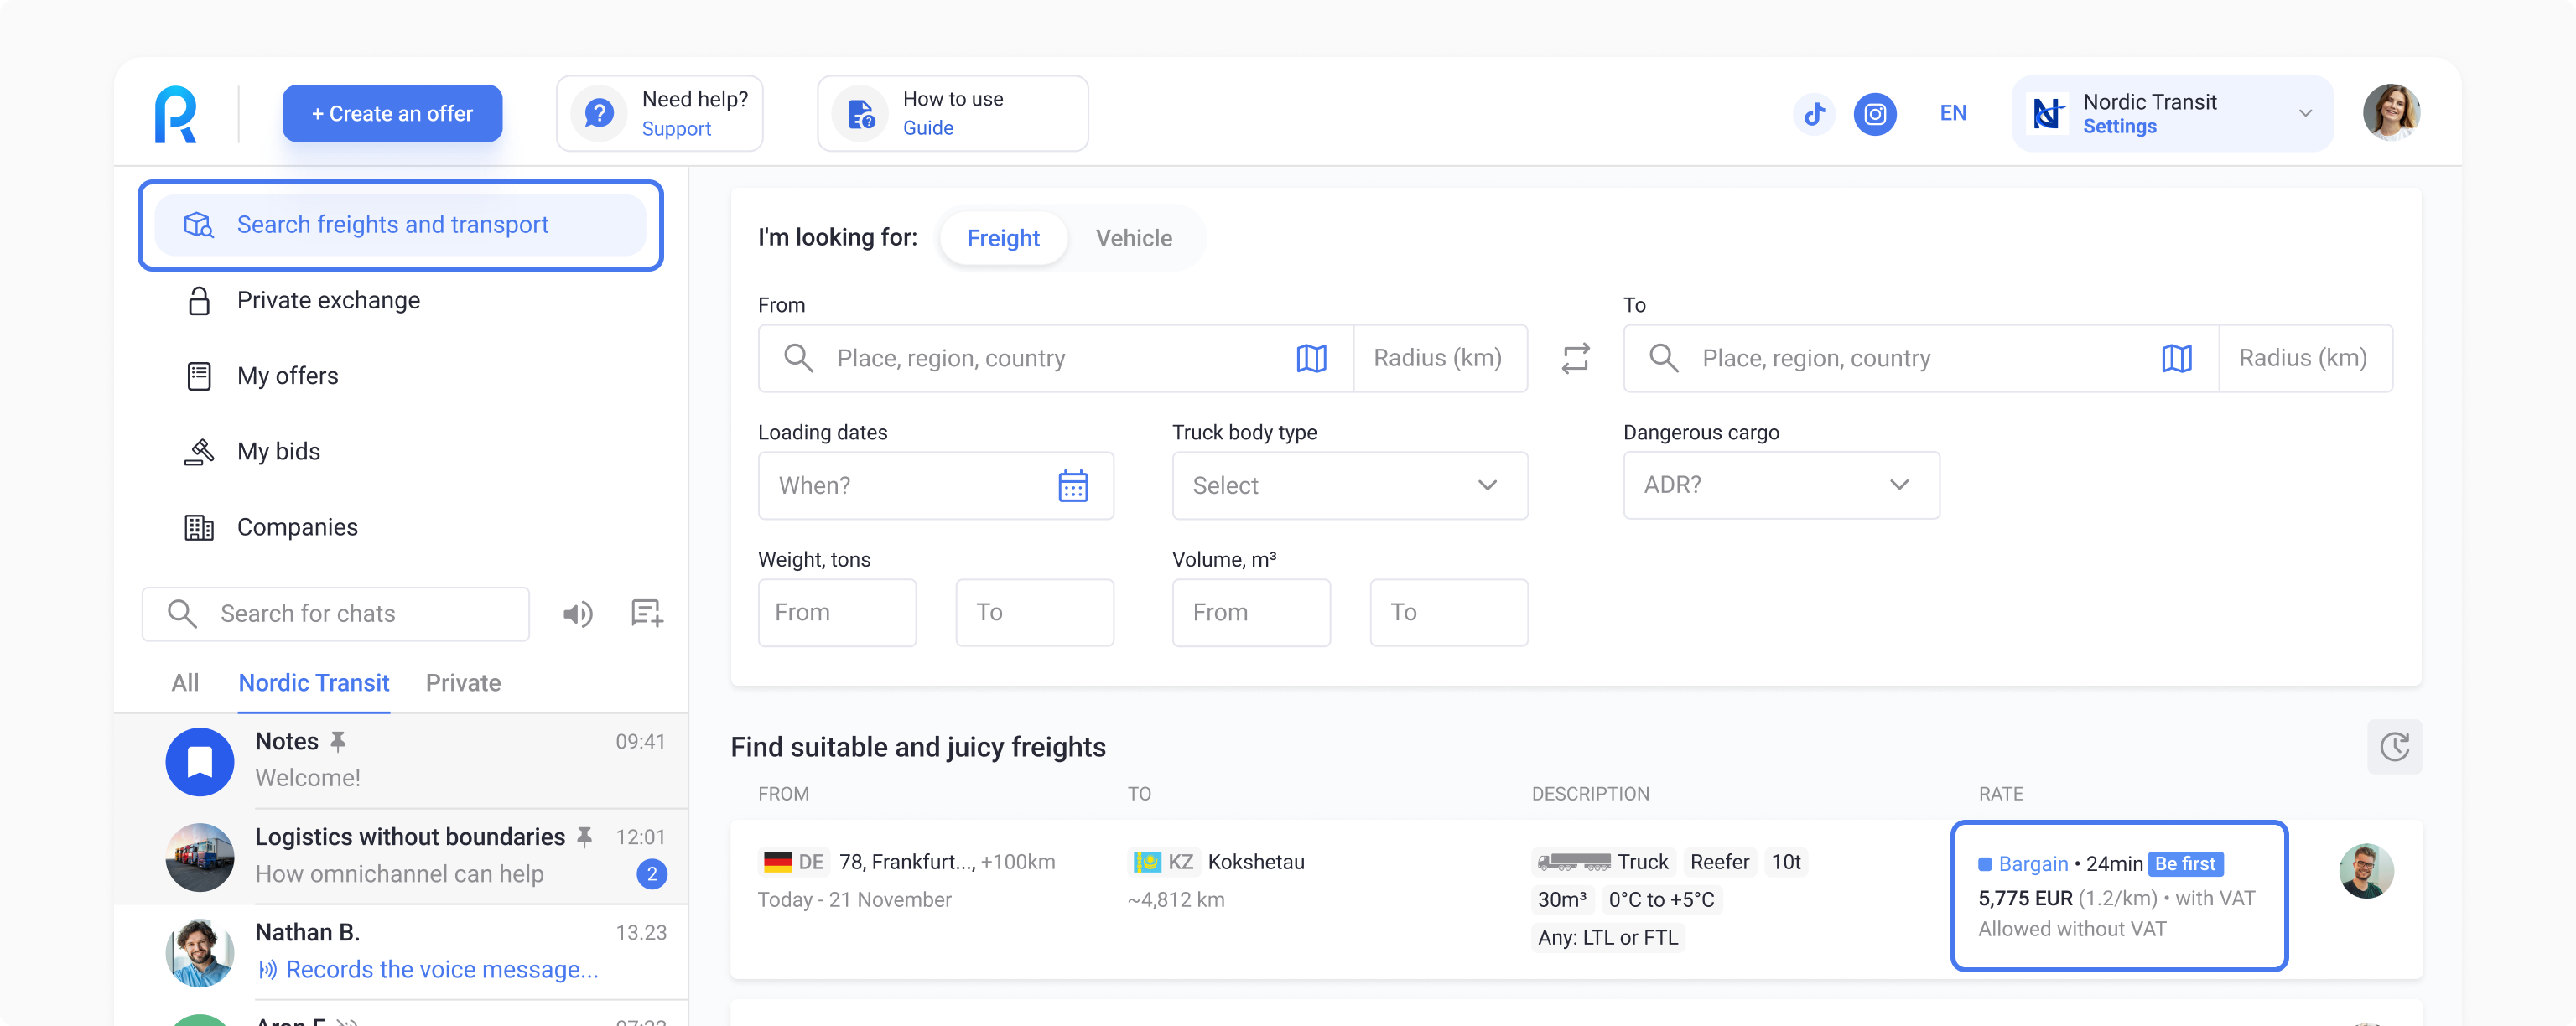Expand the Dangerous cargo ADR dropdown
Image resolution: width=2576 pixels, height=1026 pixels.
click(1781, 485)
